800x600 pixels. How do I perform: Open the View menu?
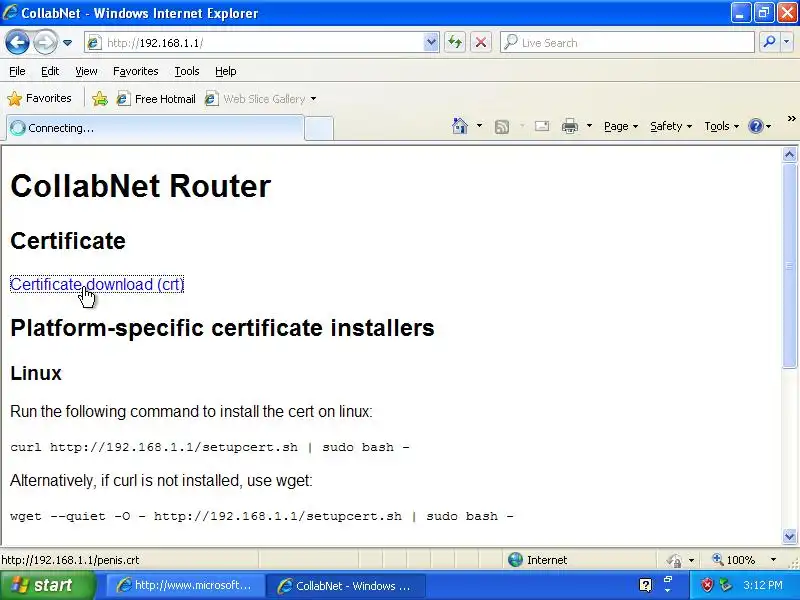click(86, 71)
